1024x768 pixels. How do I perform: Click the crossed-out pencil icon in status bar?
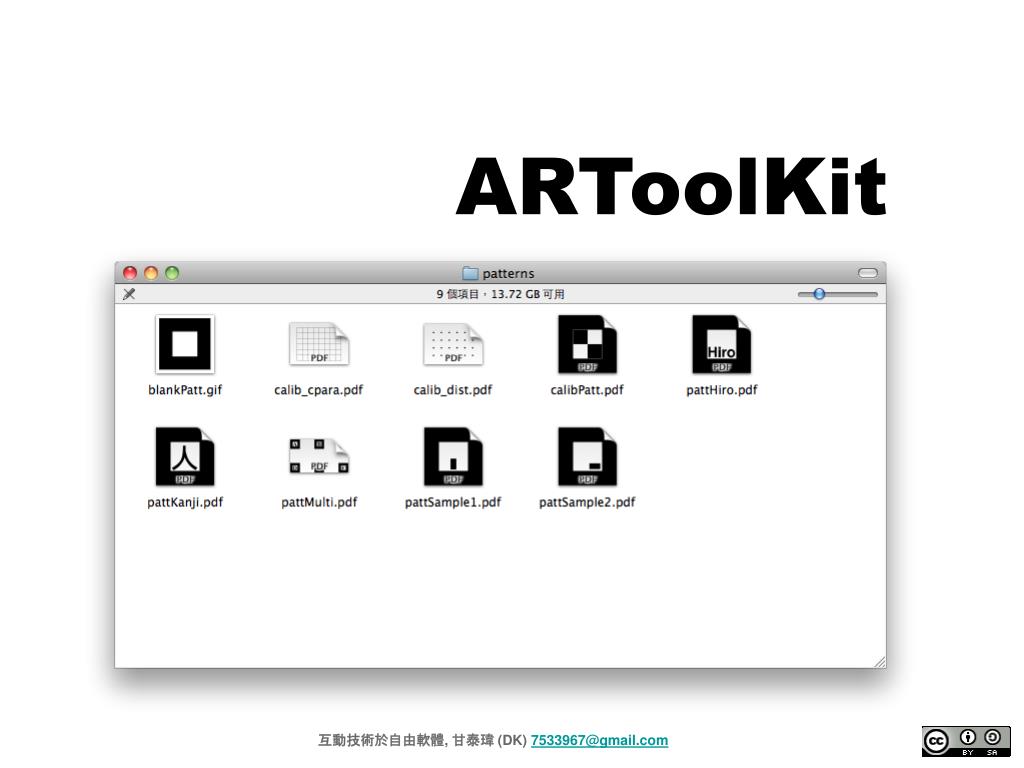[x=129, y=294]
